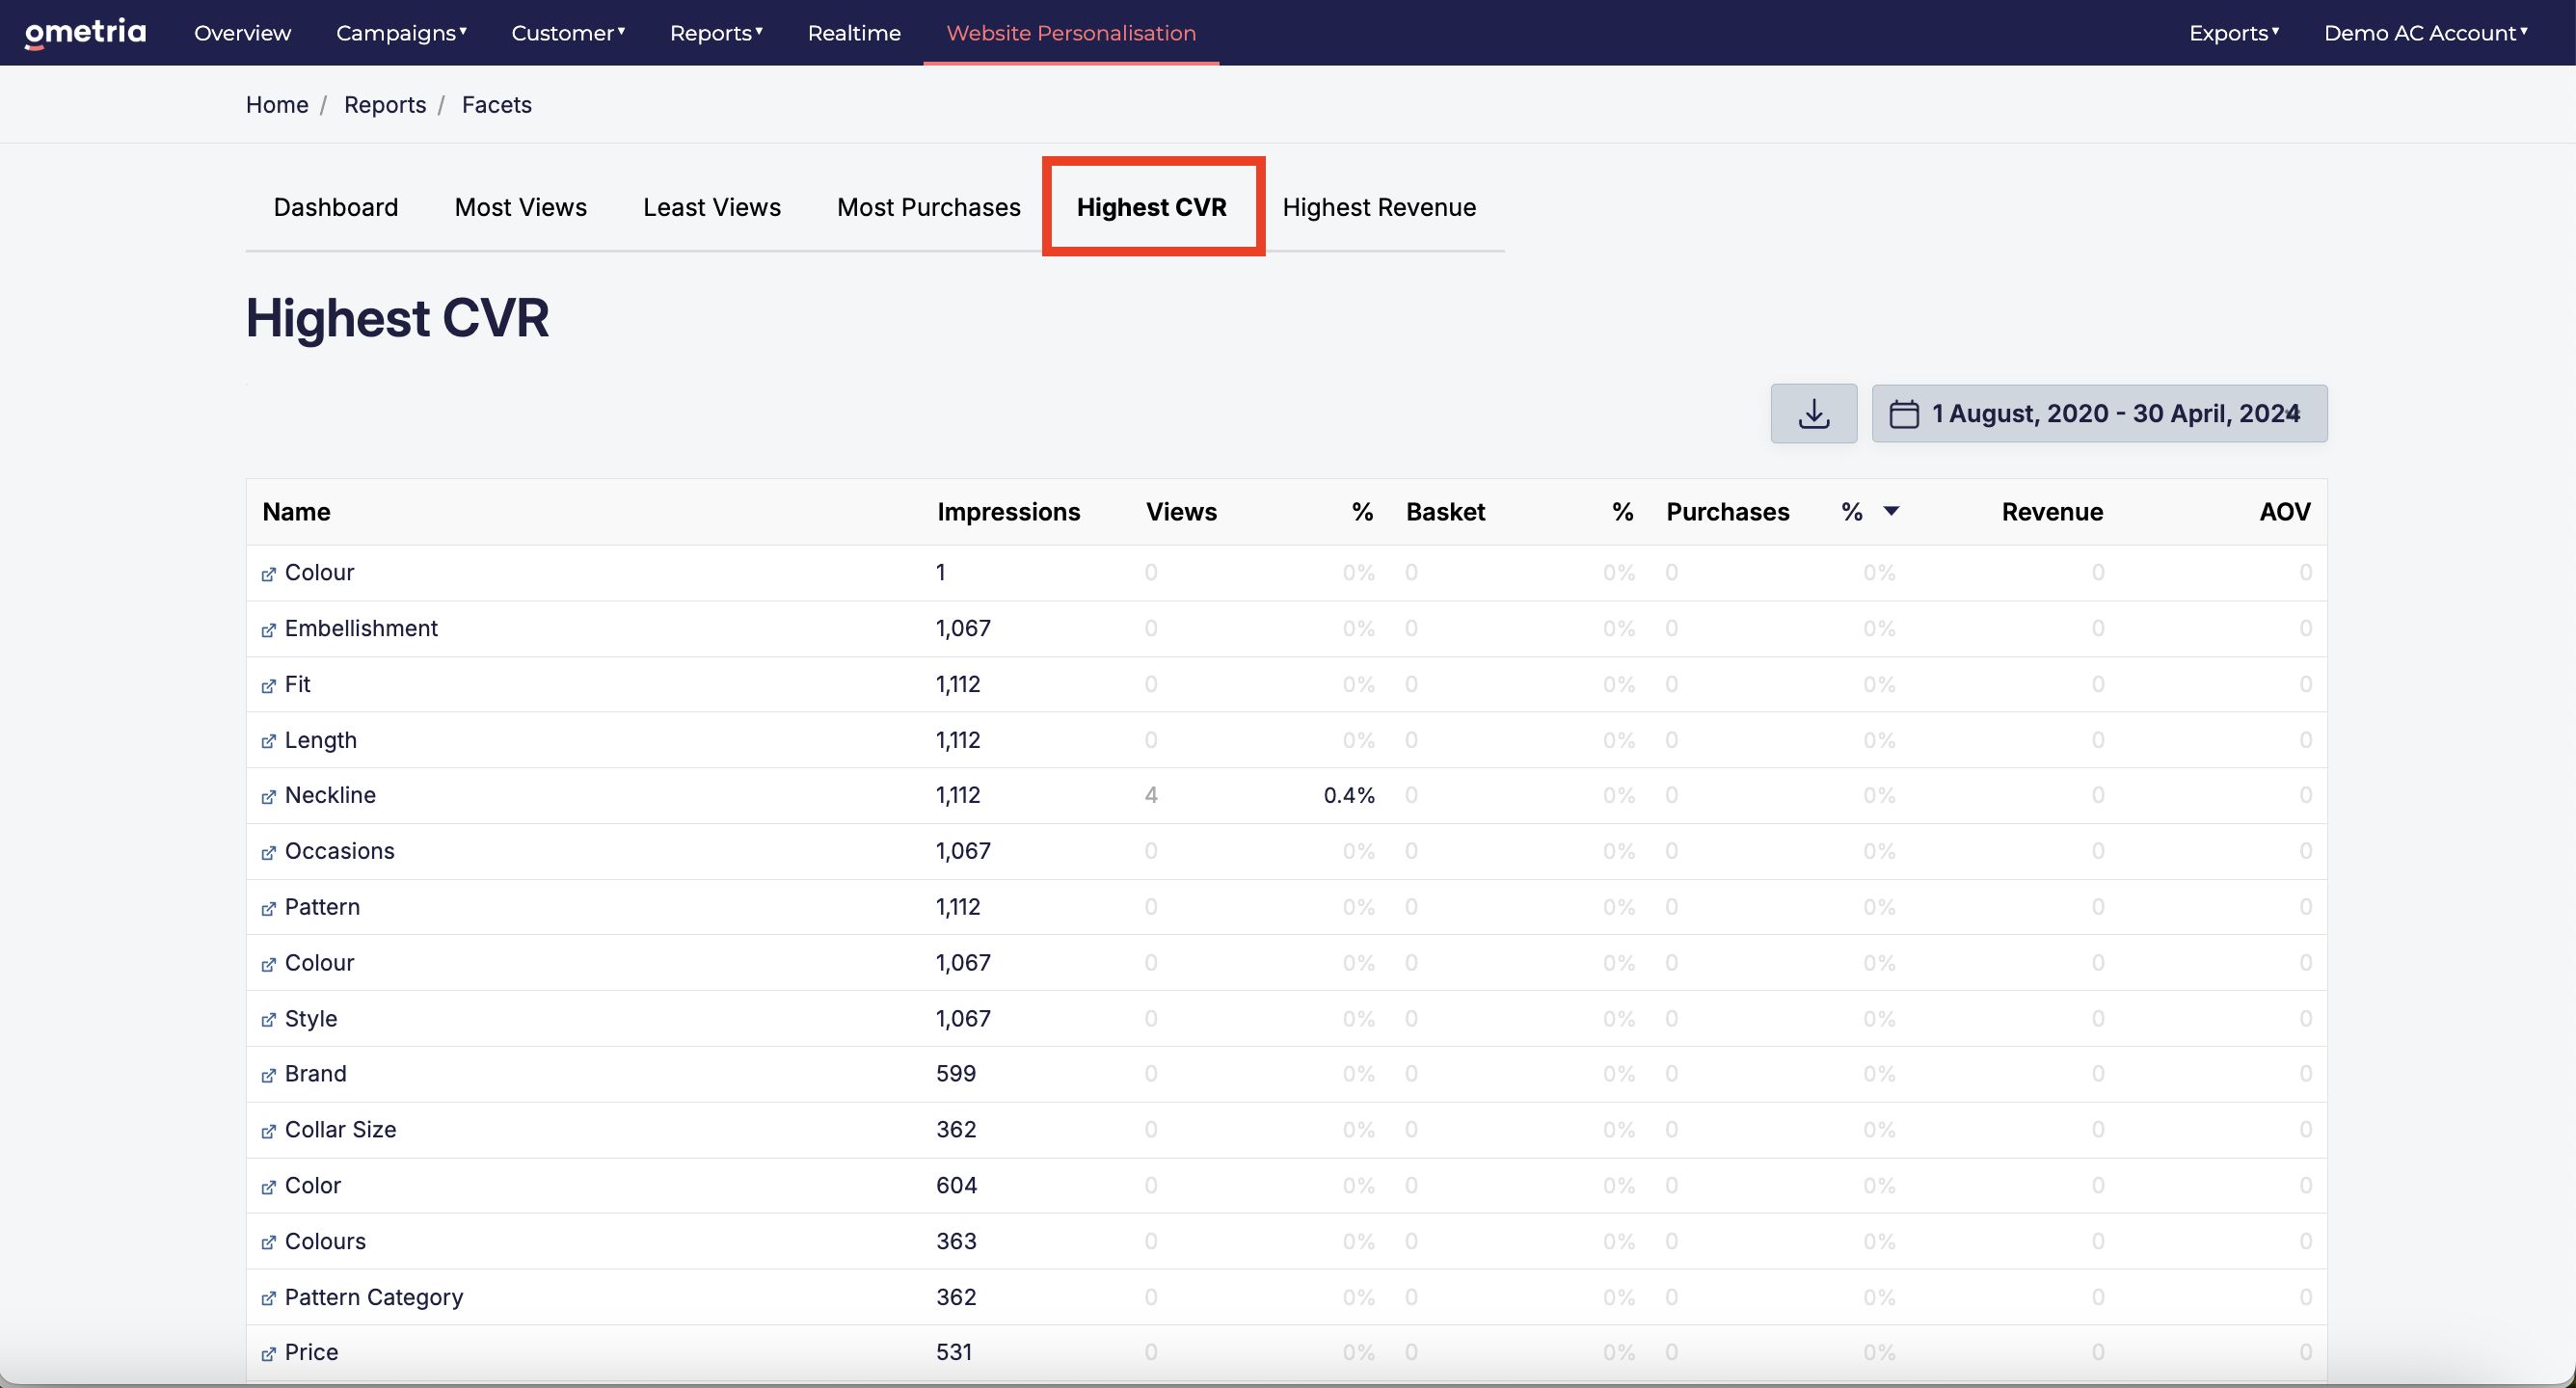2576x1388 pixels.
Task: Click the Home breadcrumb link
Action: click(x=277, y=105)
